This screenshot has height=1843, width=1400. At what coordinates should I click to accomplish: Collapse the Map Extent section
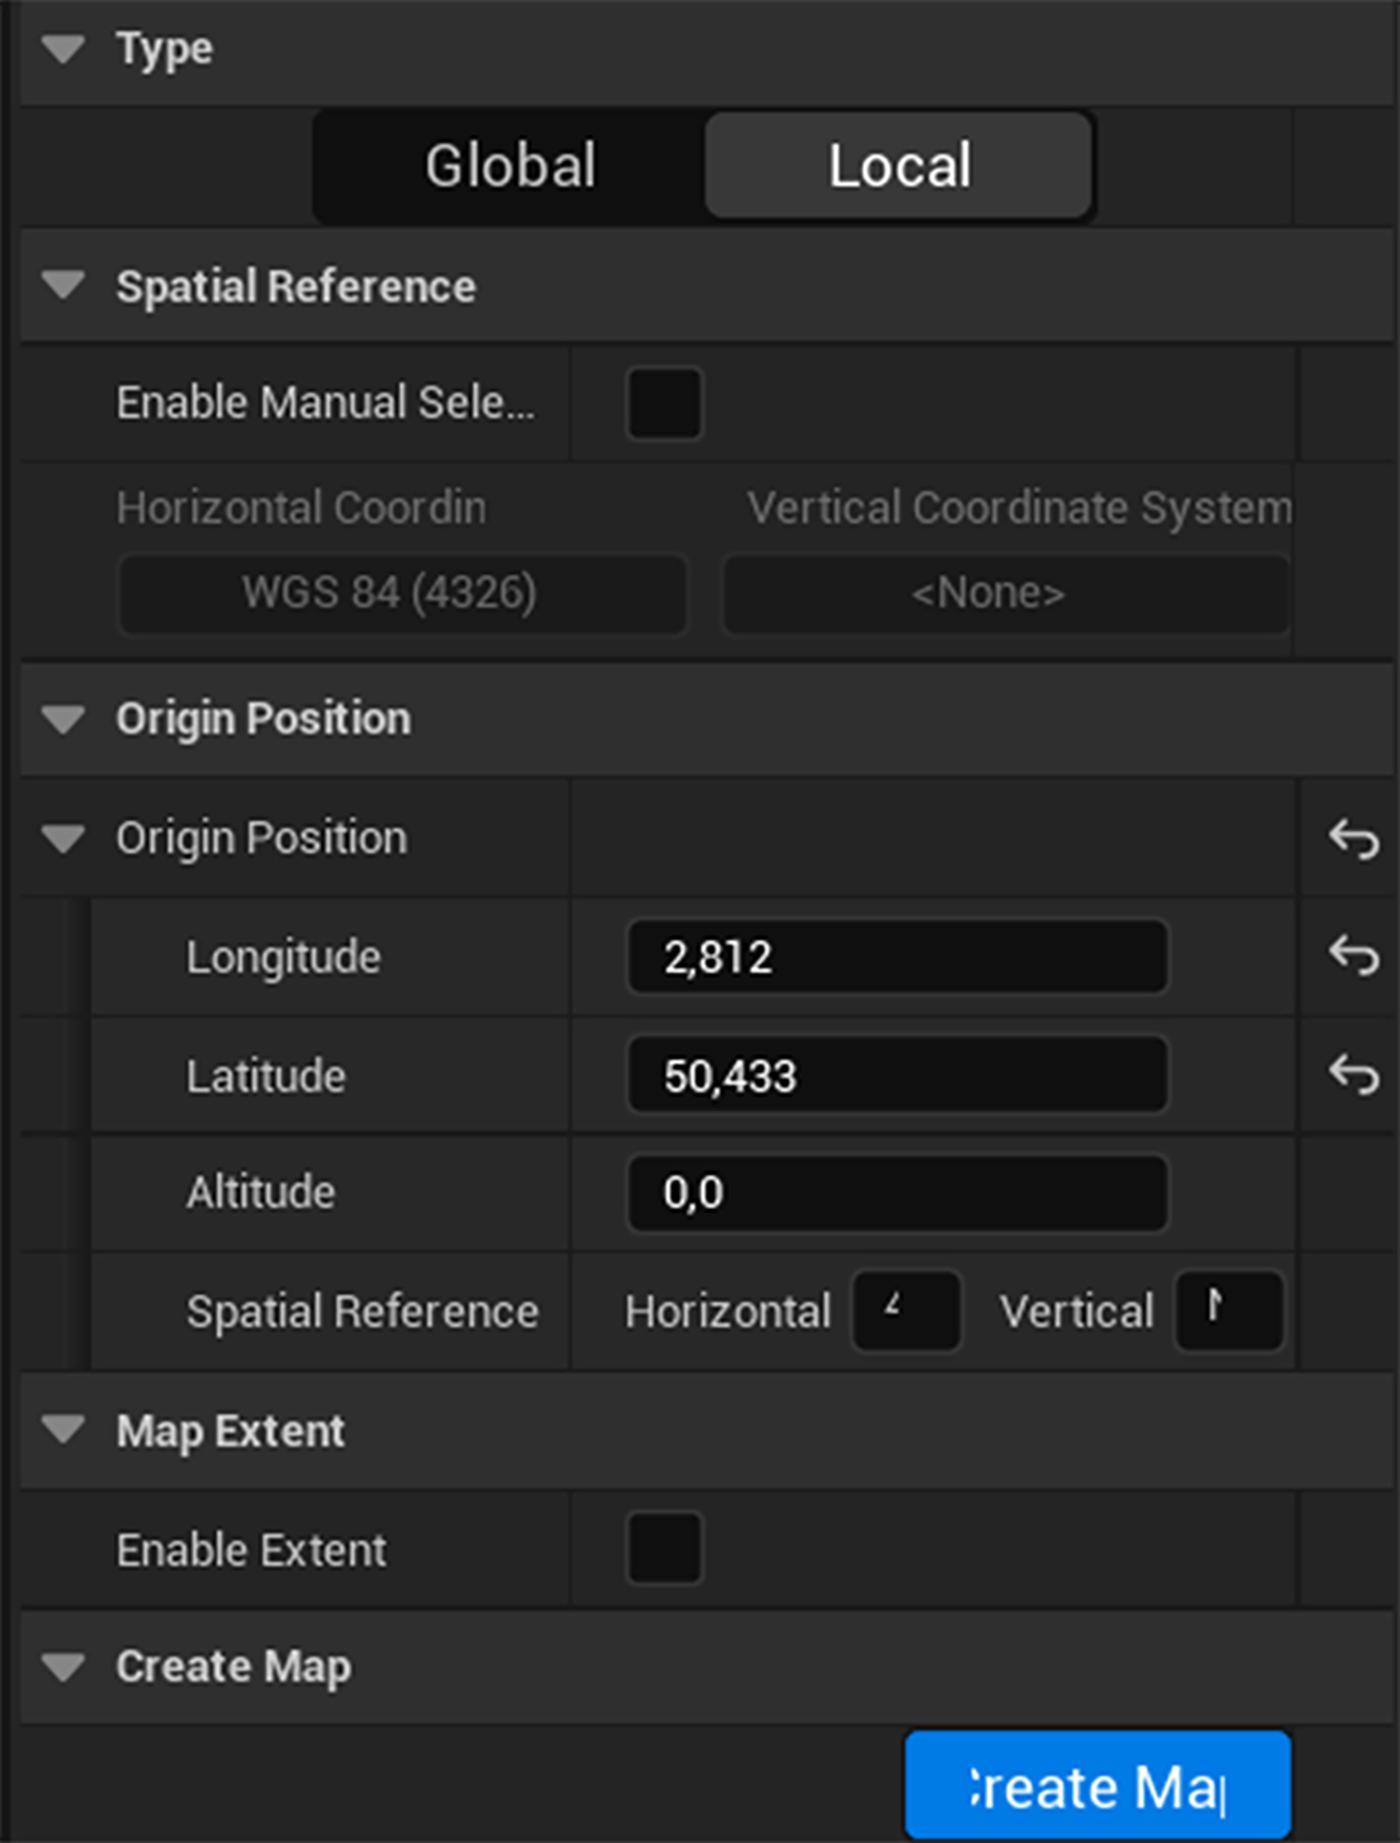[x=64, y=1430]
